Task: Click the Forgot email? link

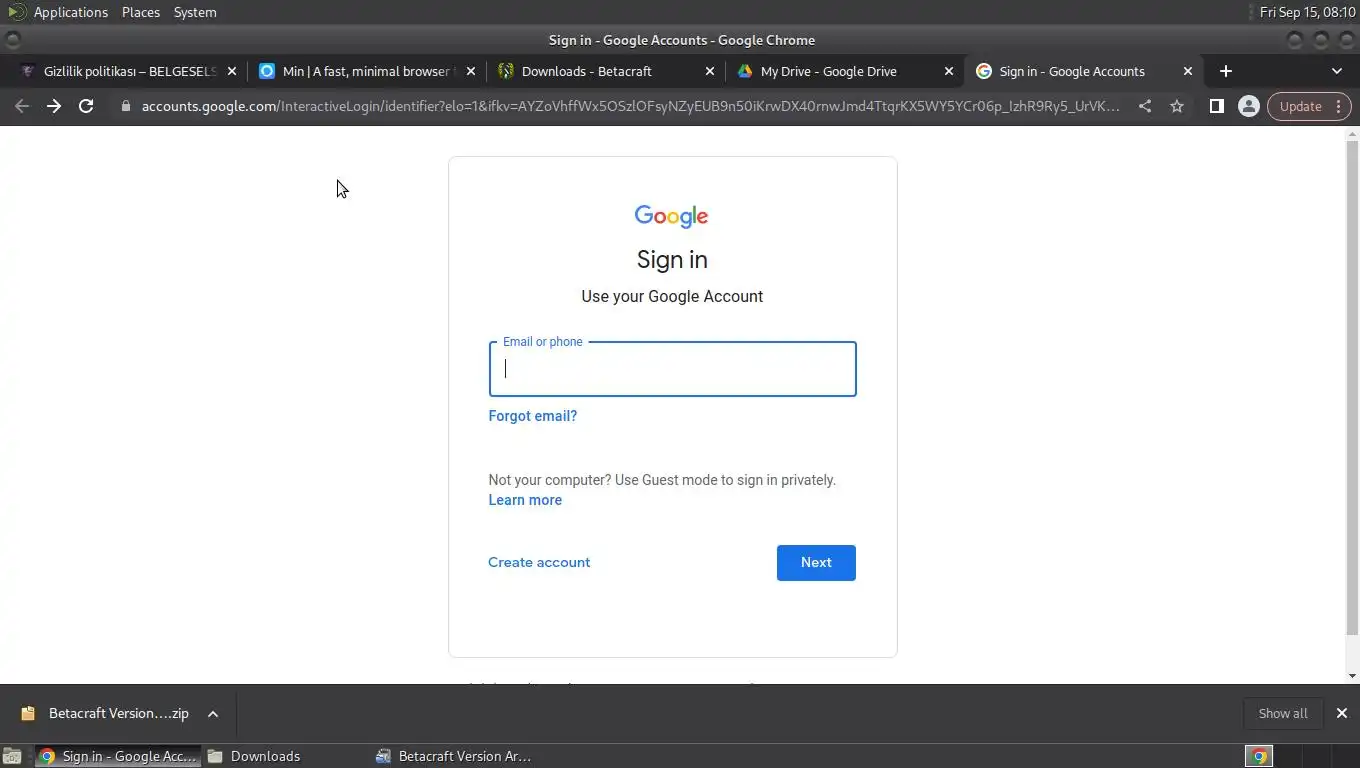Action: pyautogui.click(x=532, y=416)
